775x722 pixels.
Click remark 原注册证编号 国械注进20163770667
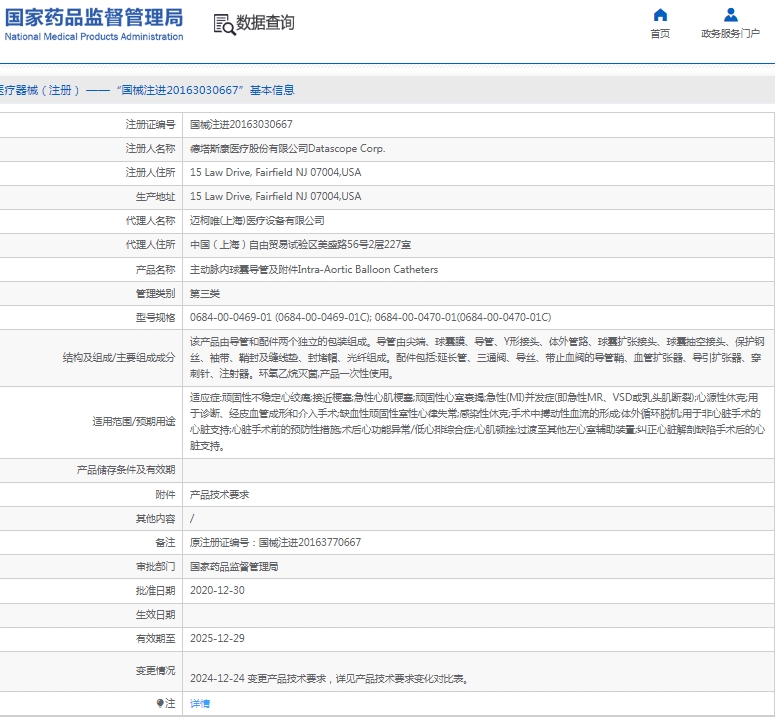pos(275,543)
